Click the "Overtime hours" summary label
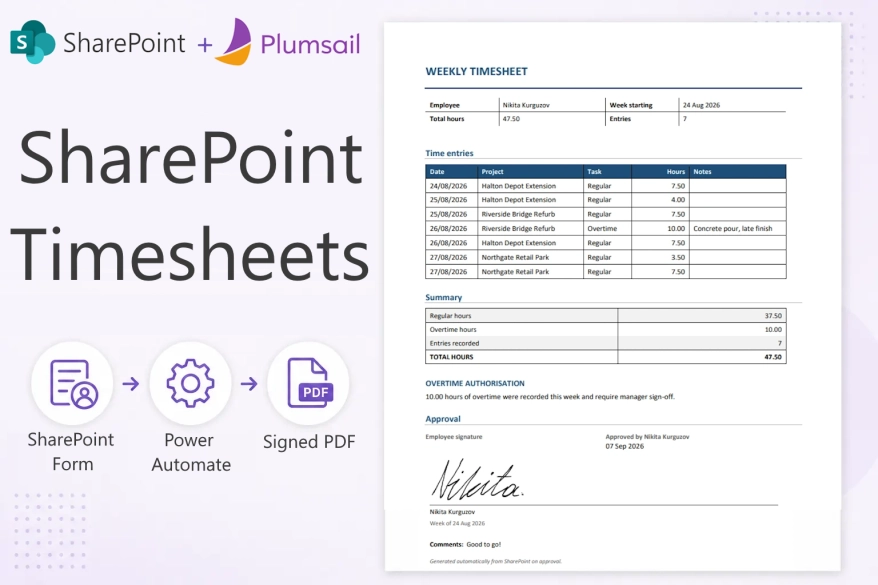The width and height of the screenshot is (878, 585). click(453, 330)
